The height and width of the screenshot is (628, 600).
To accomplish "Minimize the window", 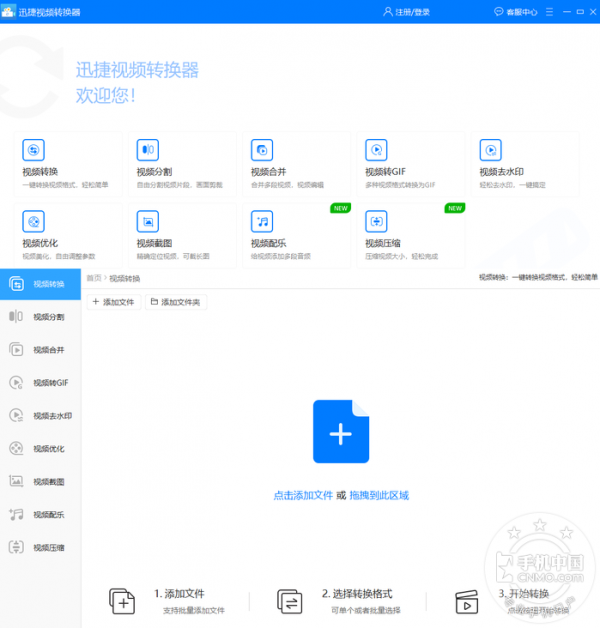I will (567, 12).
